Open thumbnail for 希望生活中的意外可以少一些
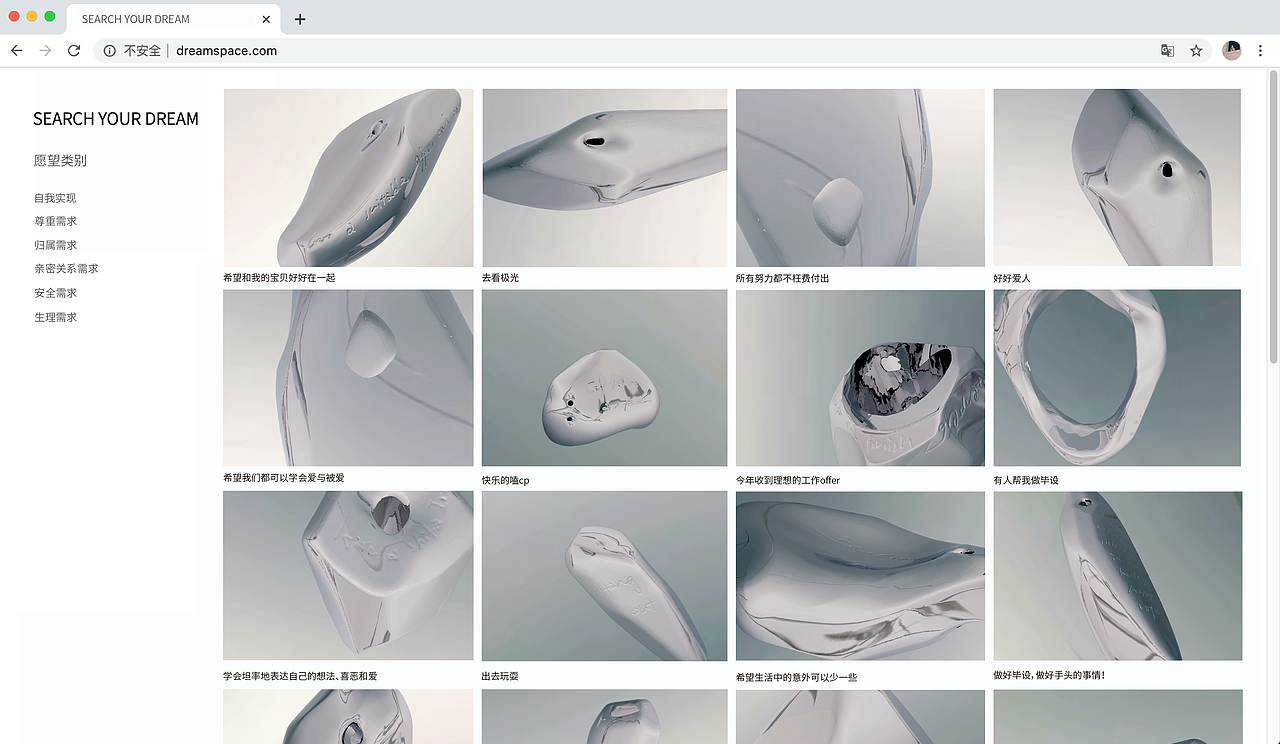Image resolution: width=1280 pixels, height=744 pixels. click(860, 576)
